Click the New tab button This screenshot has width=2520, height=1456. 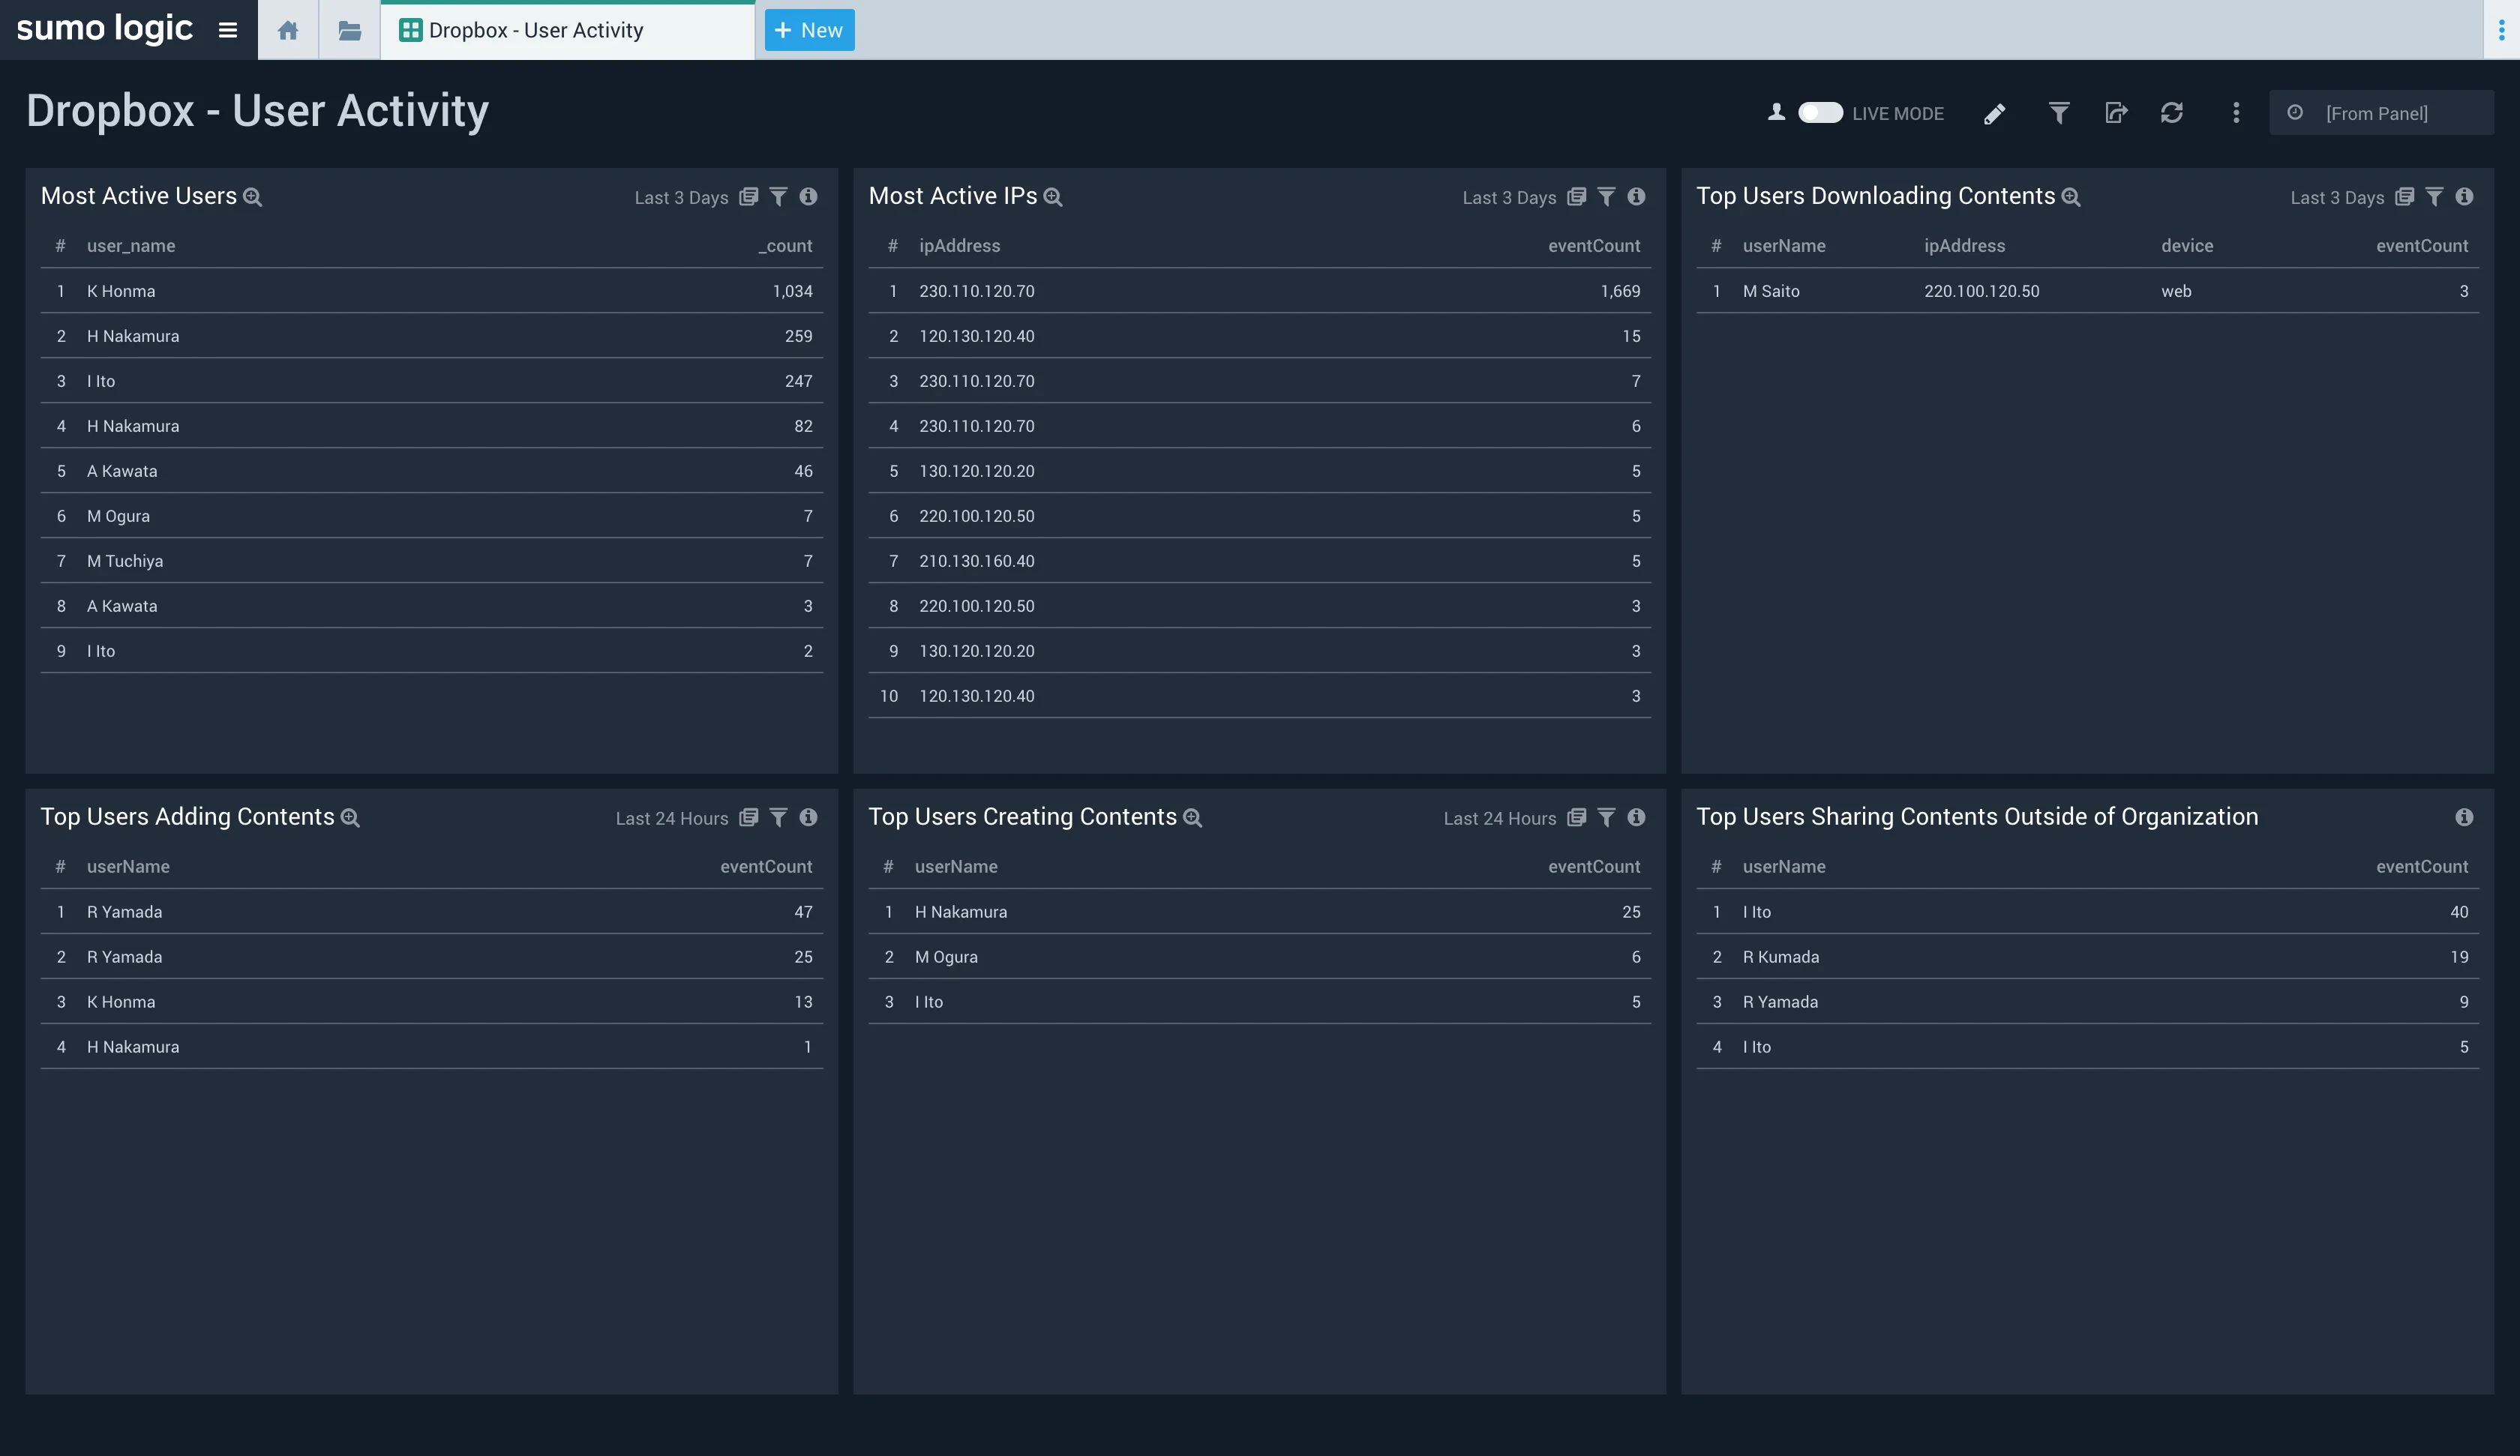[809, 30]
